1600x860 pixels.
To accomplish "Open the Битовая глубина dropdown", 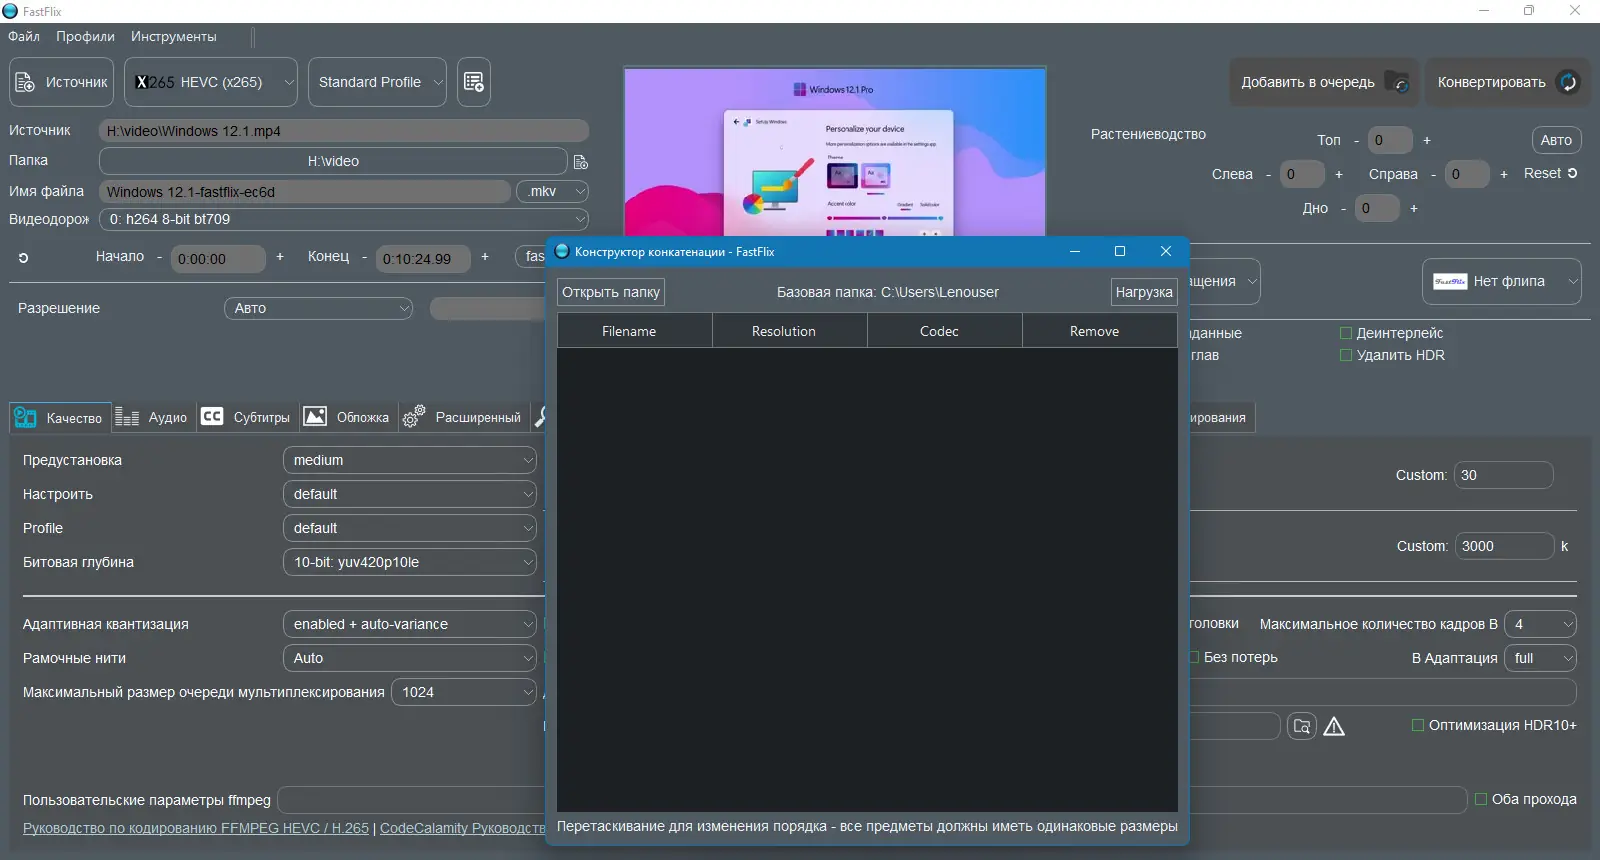I will click(x=410, y=562).
